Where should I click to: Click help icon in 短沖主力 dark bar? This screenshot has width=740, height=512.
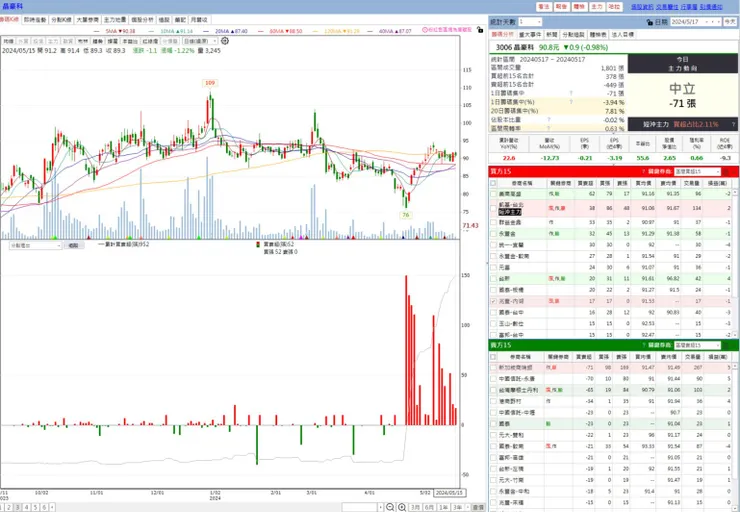(x=733, y=125)
